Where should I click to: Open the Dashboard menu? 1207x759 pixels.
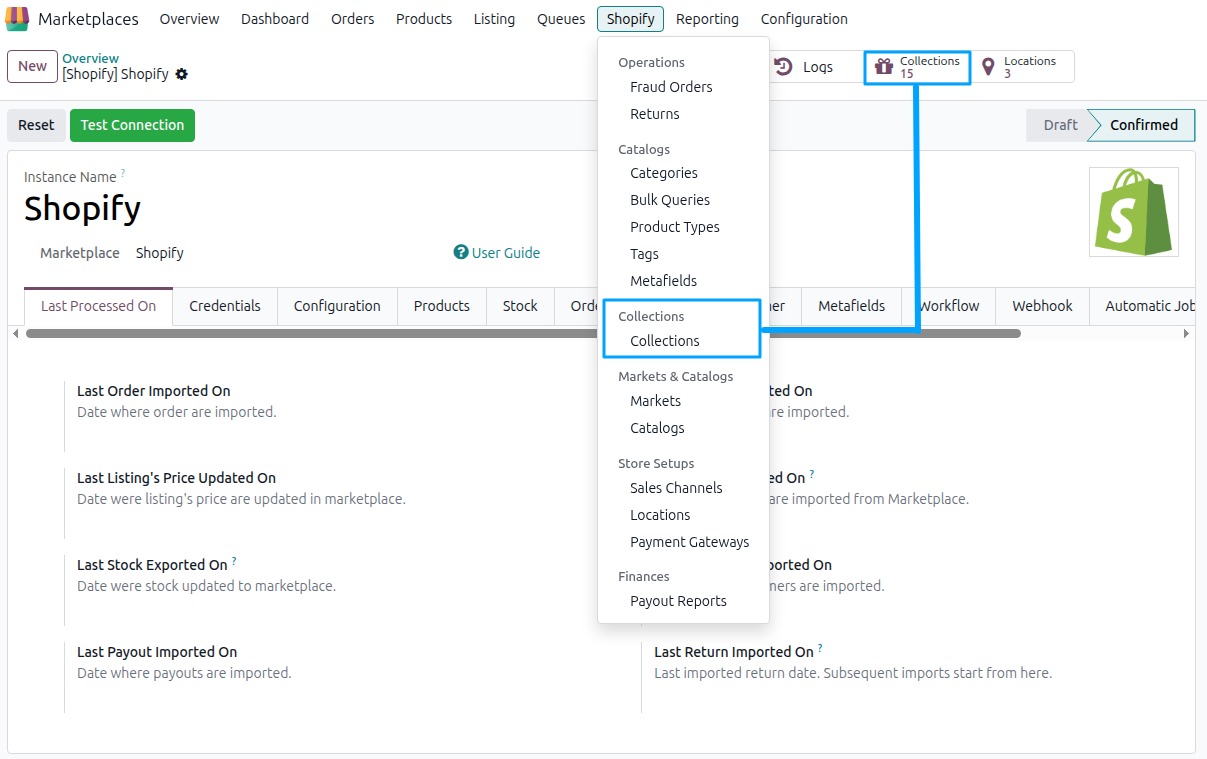click(275, 19)
